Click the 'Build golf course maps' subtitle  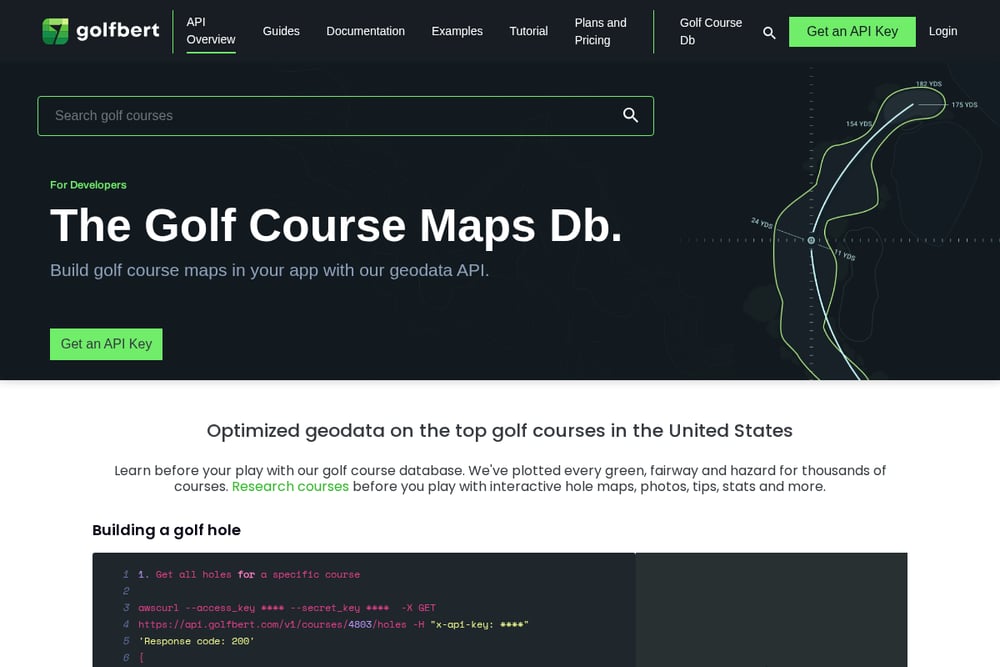click(x=269, y=270)
